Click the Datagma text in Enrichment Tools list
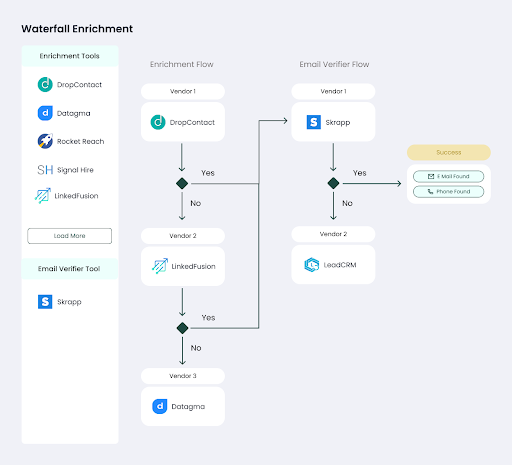Screen dimensions: 512x465 click(x=74, y=113)
